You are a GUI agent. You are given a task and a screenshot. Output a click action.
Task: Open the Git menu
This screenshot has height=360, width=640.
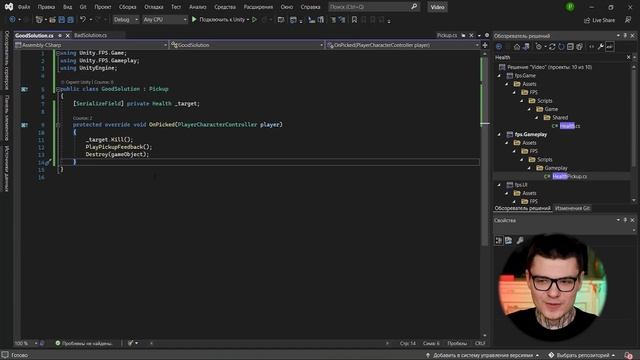click(83, 7)
